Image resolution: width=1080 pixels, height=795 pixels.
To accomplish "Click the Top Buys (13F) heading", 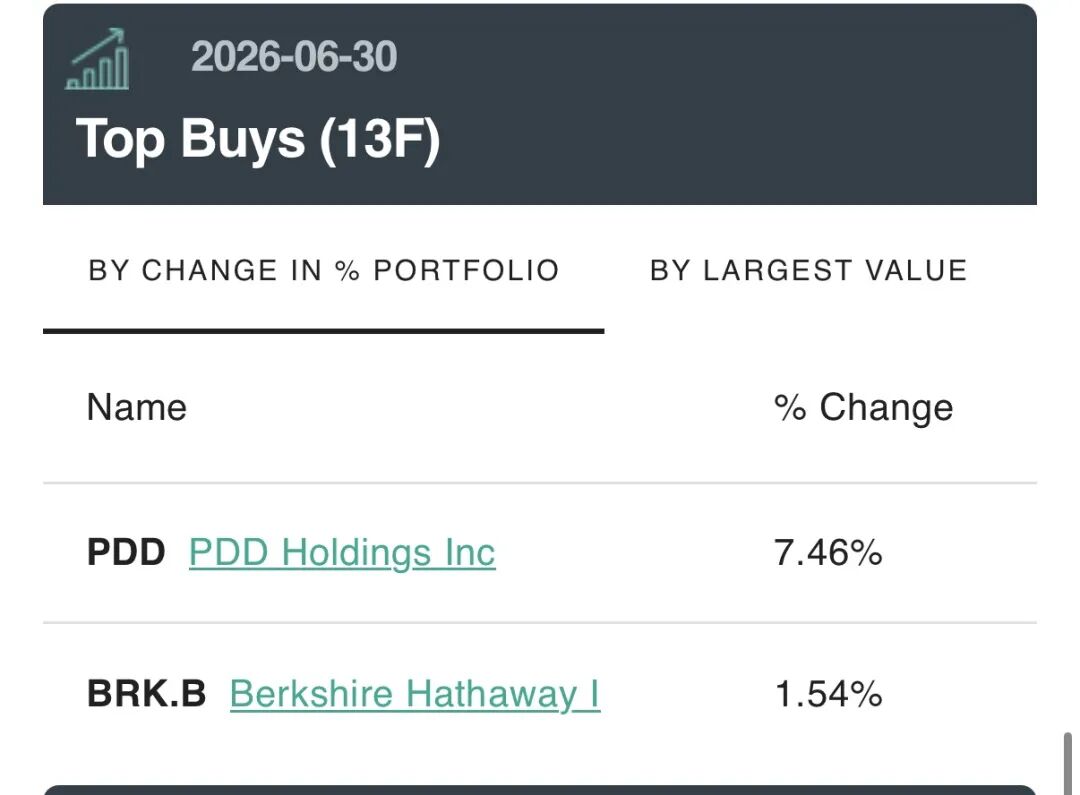I will [258, 139].
